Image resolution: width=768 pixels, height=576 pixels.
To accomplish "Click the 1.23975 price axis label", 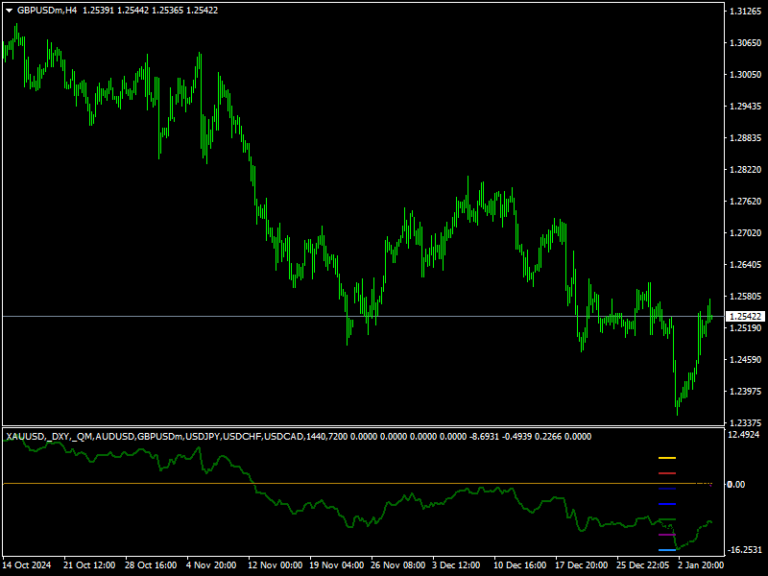I will [745, 391].
